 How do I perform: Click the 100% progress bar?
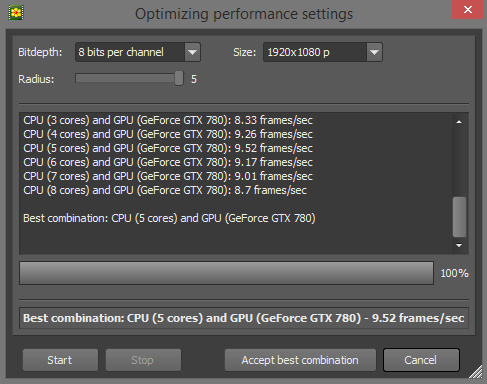click(x=226, y=273)
